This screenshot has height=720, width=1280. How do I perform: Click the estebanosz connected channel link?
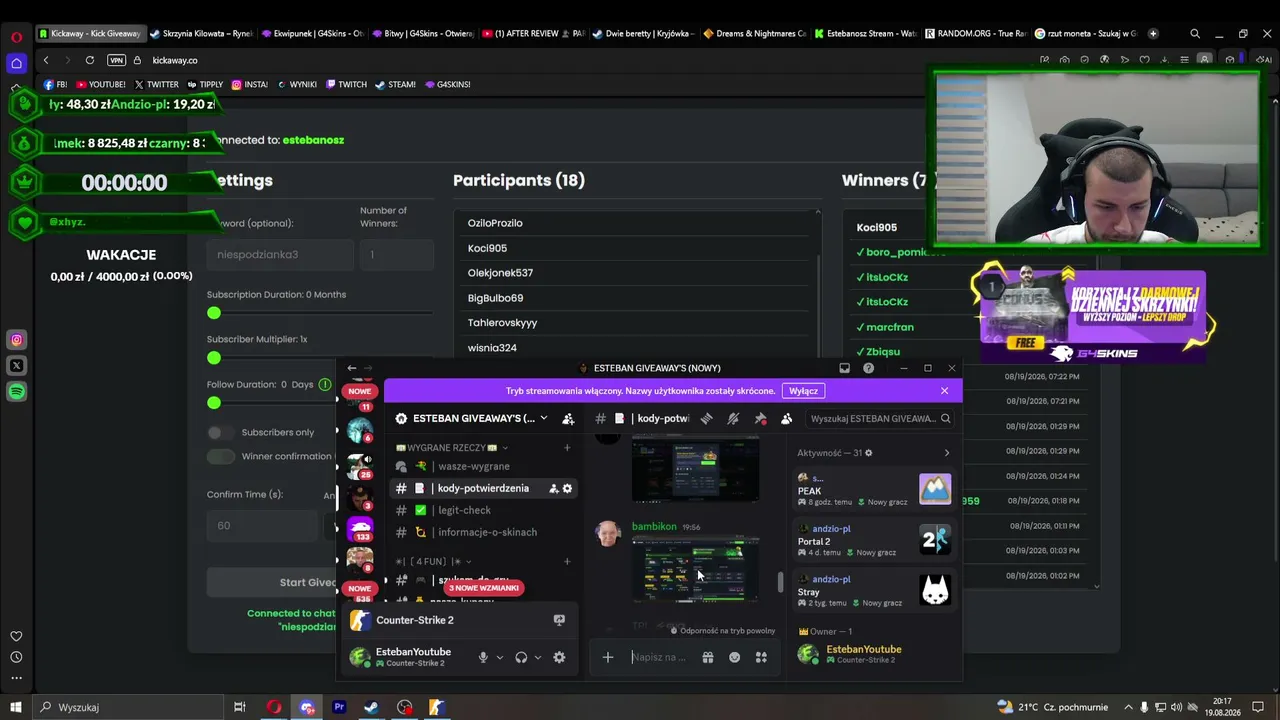coord(313,140)
